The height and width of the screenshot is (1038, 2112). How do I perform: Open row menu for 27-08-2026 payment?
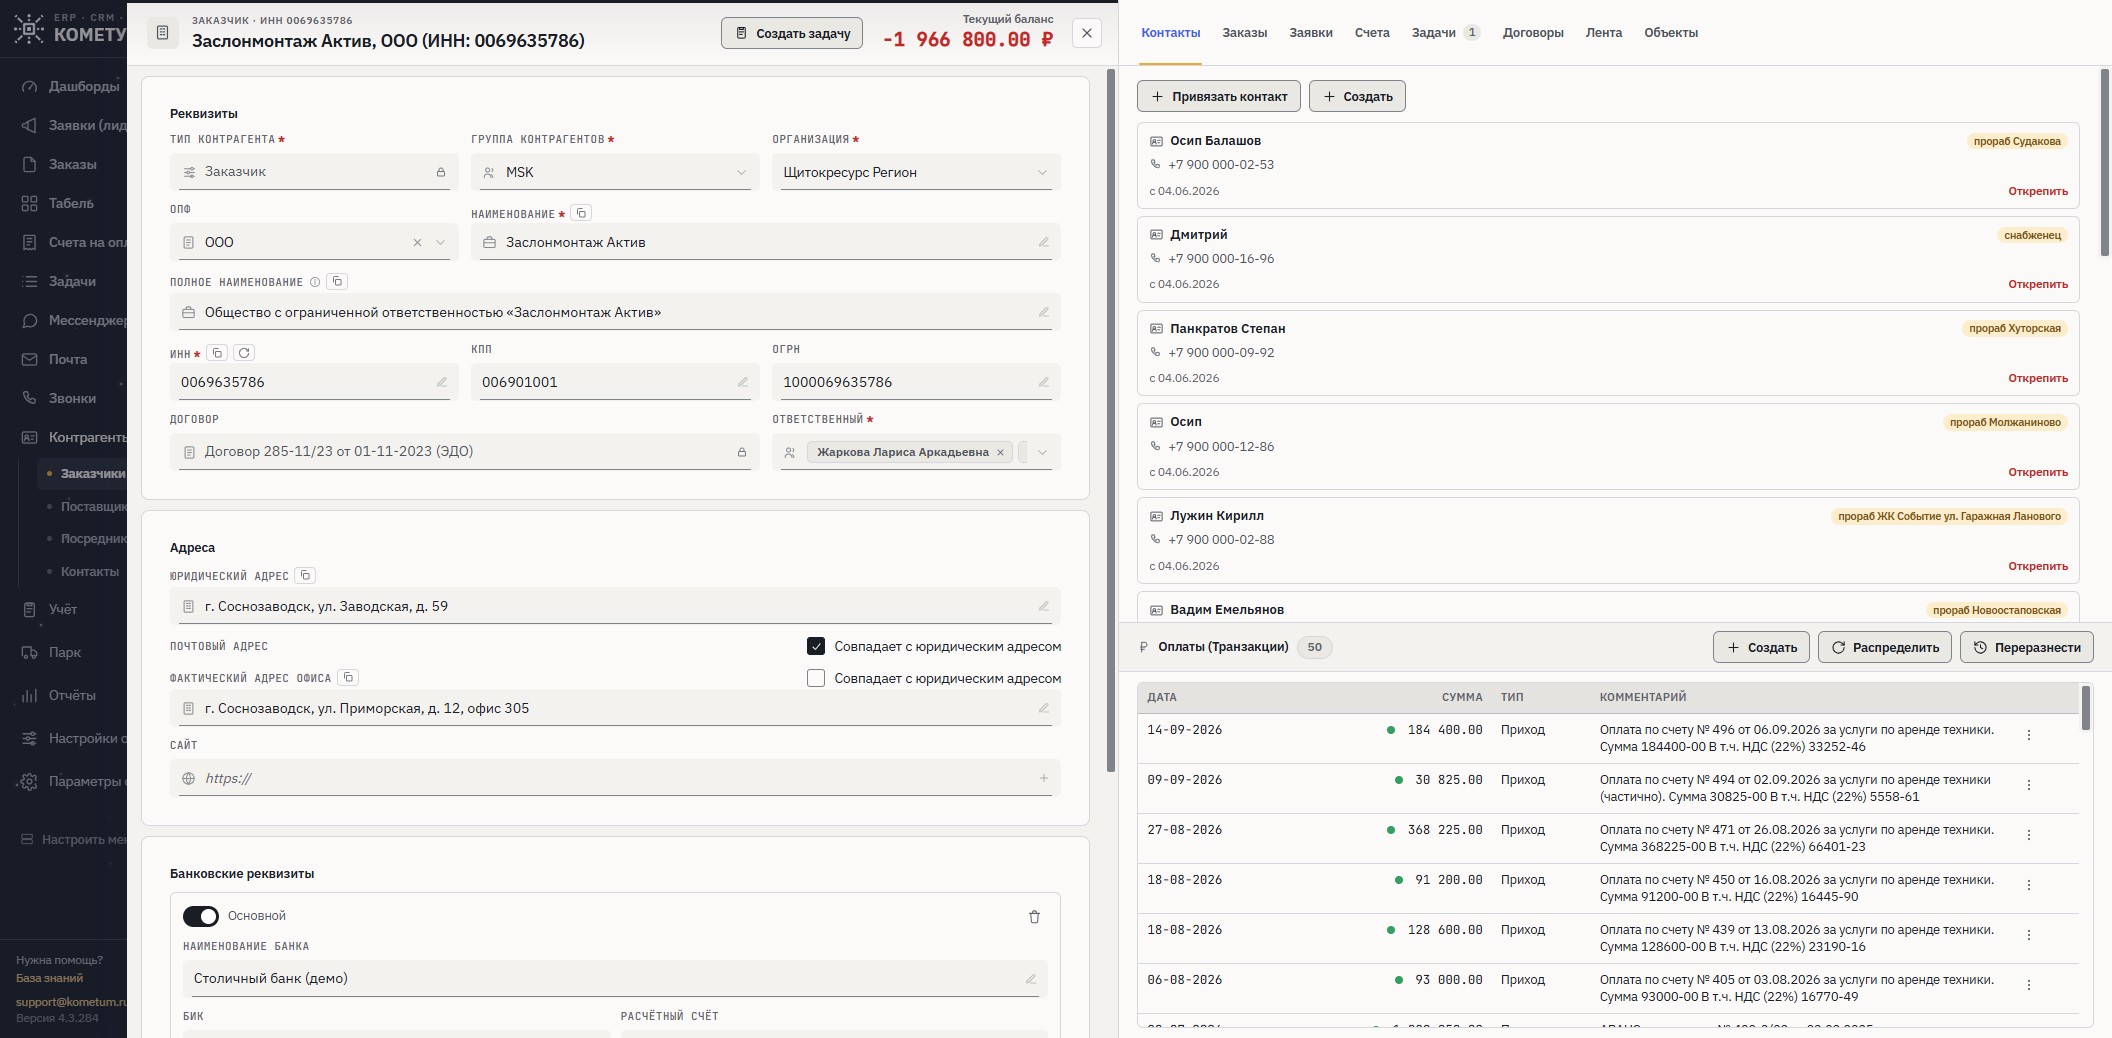[2029, 835]
